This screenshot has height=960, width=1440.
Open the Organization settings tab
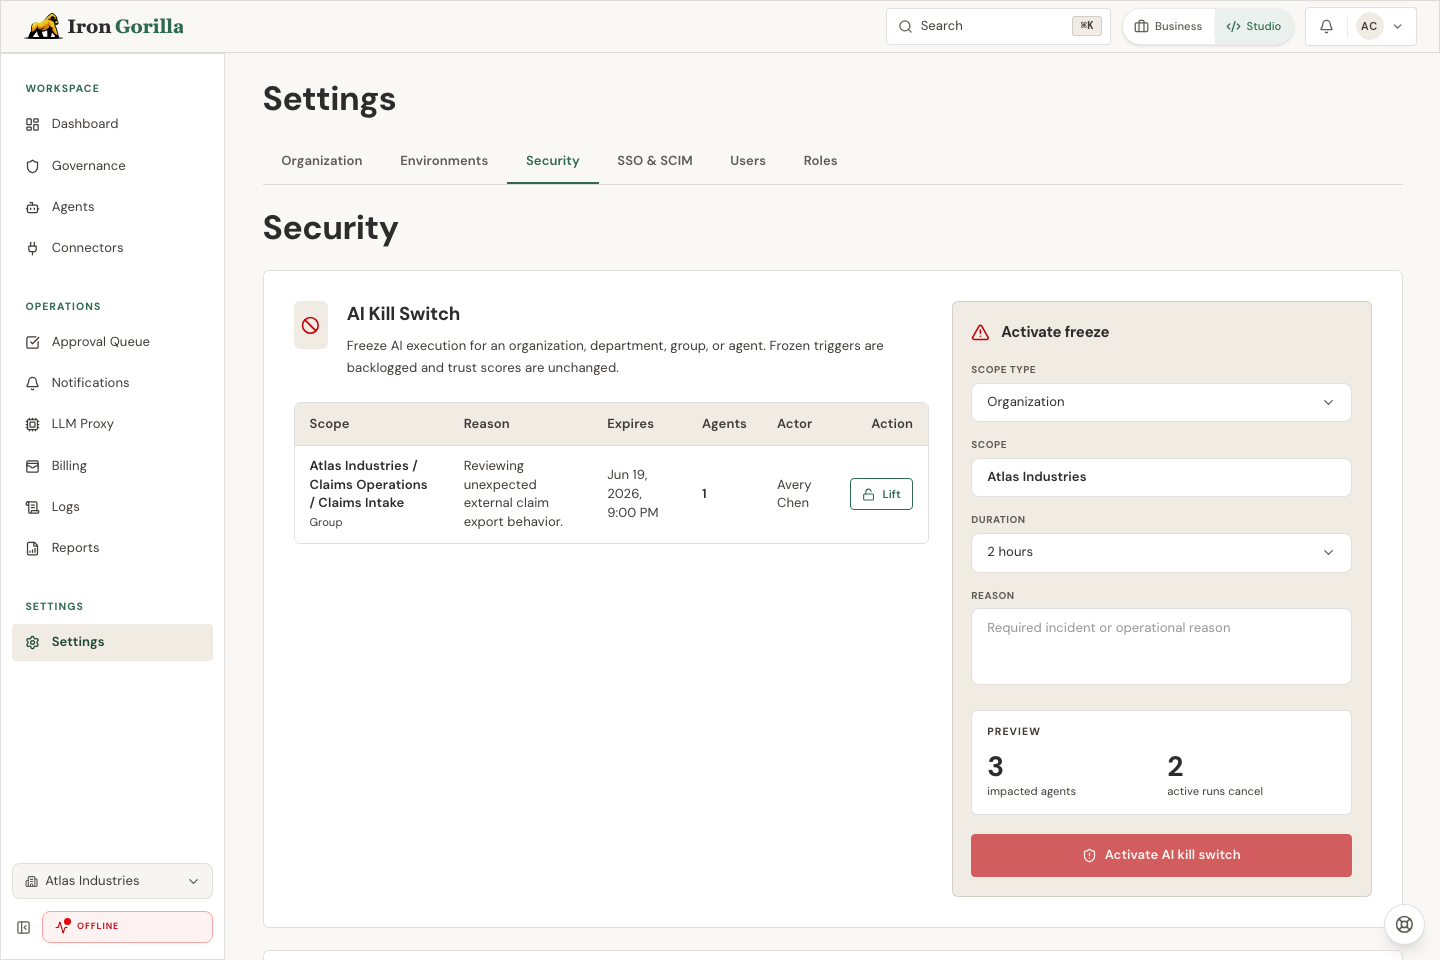[x=322, y=161]
